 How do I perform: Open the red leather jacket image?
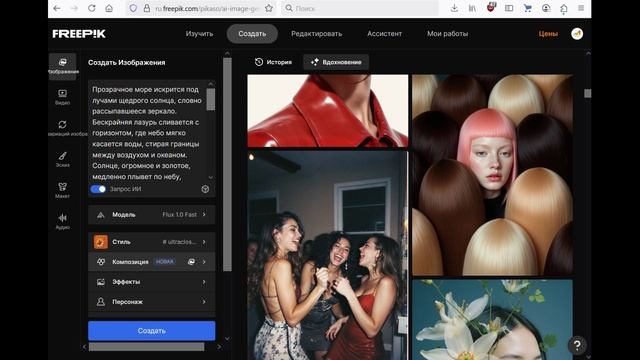(328, 111)
